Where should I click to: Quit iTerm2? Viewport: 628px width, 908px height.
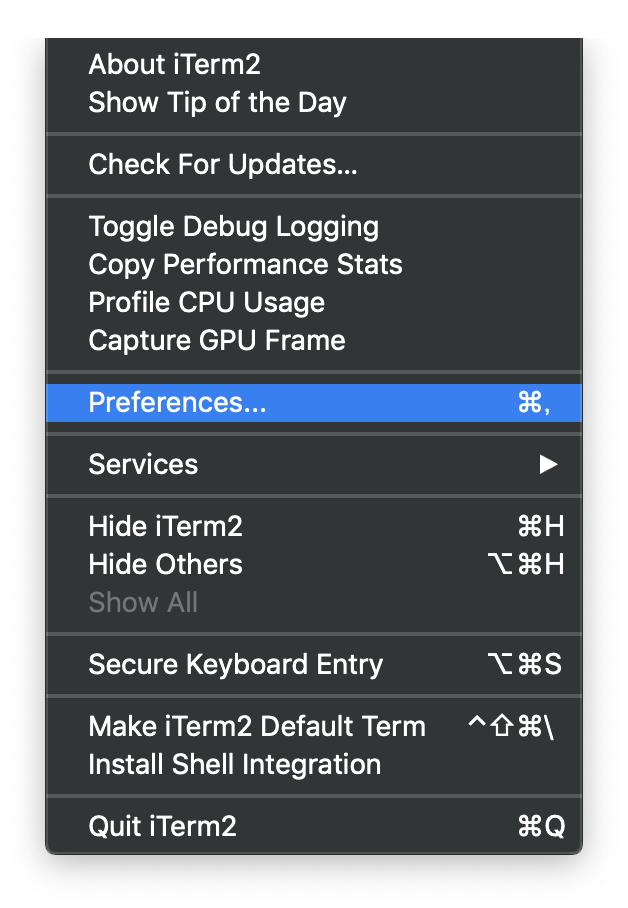click(160, 826)
